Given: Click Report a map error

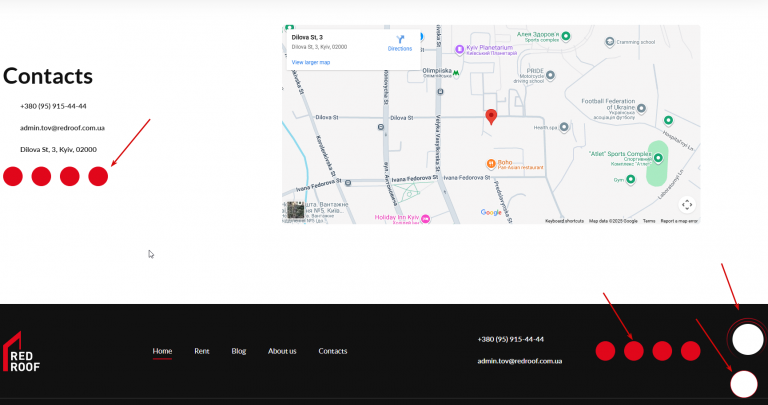Looking at the screenshot, I should point(679,221).
